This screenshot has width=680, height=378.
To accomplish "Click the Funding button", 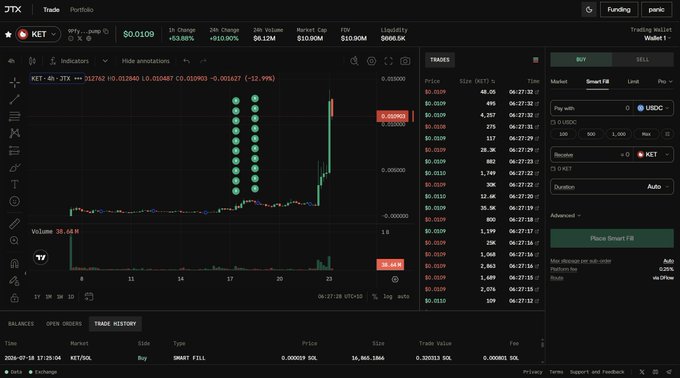I will click(619, 10).
